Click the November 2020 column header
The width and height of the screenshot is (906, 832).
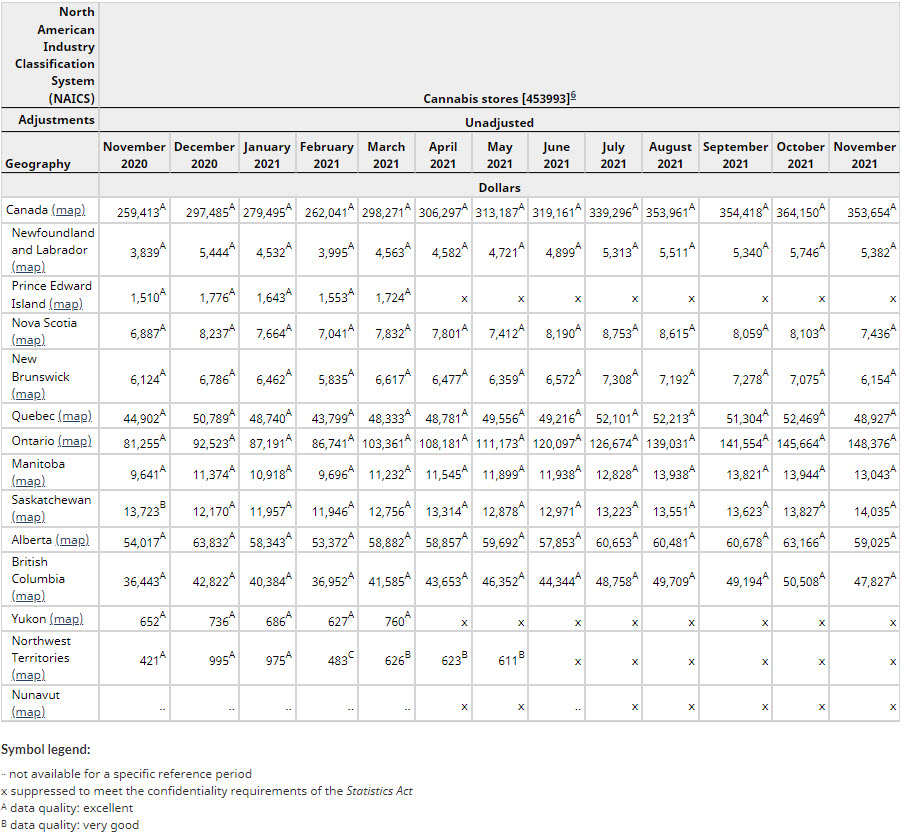134,155
